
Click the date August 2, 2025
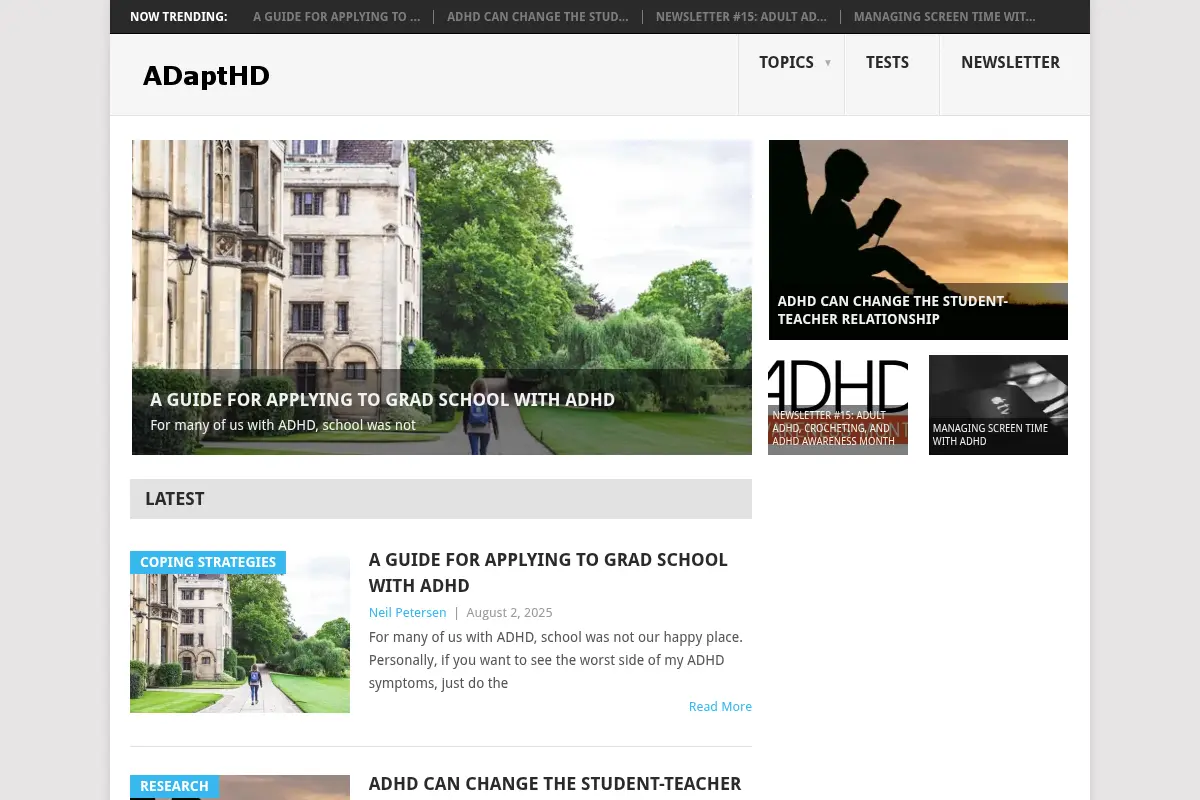pyautogui.click(x=509, y=612)
